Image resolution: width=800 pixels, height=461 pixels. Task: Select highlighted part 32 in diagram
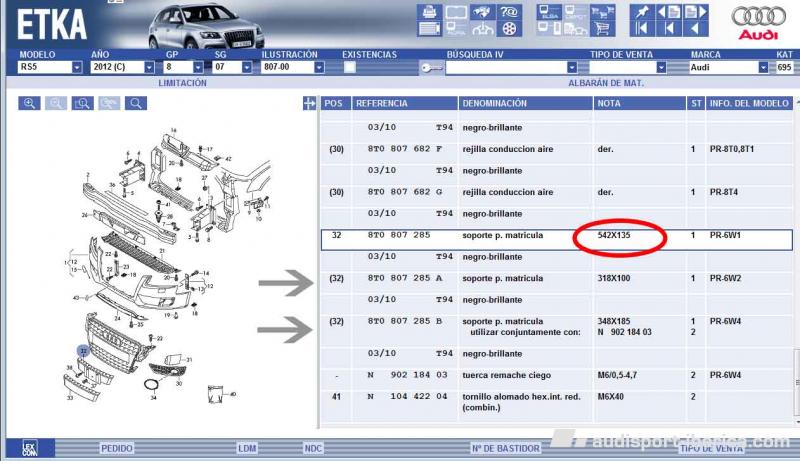click(x=83, y=351)
